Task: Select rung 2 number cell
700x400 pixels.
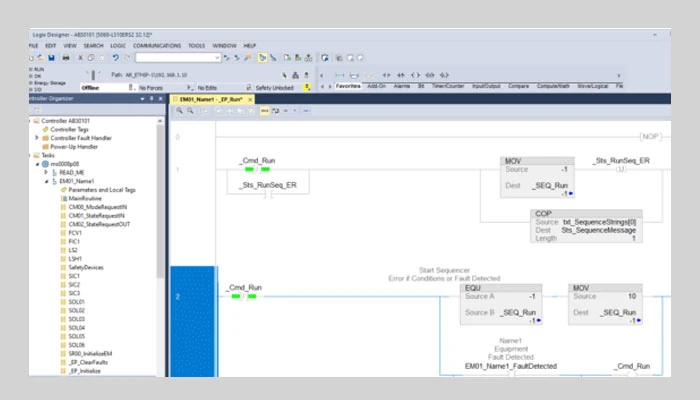Action: point(193,321)
